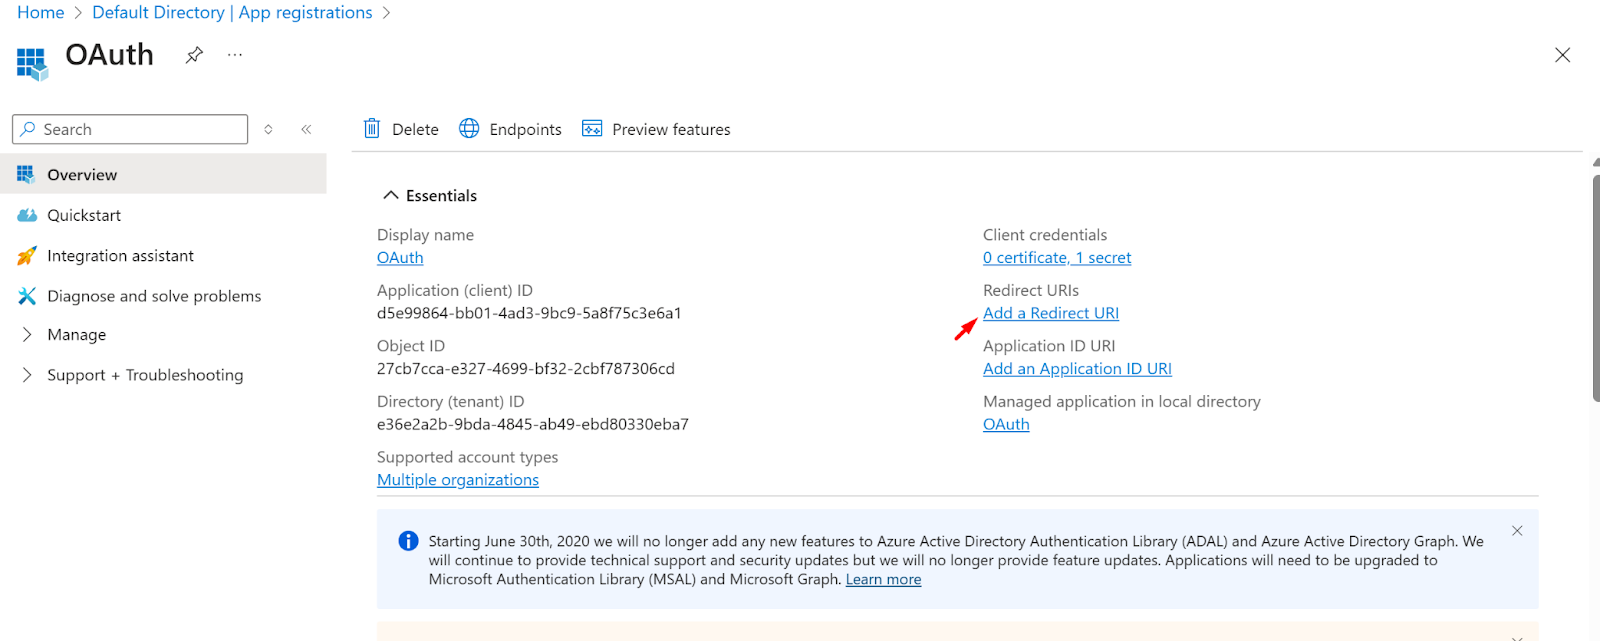The image size is (1600, 641).
Task: Collapse the Essentials section chevron
Action: 391,195
